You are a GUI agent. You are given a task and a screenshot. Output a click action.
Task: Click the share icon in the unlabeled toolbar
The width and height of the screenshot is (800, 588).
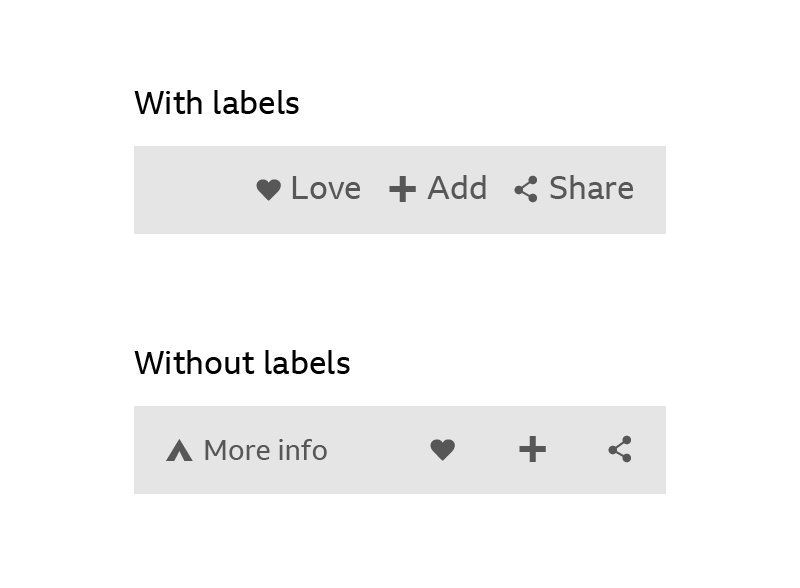[x=620, y=450]
